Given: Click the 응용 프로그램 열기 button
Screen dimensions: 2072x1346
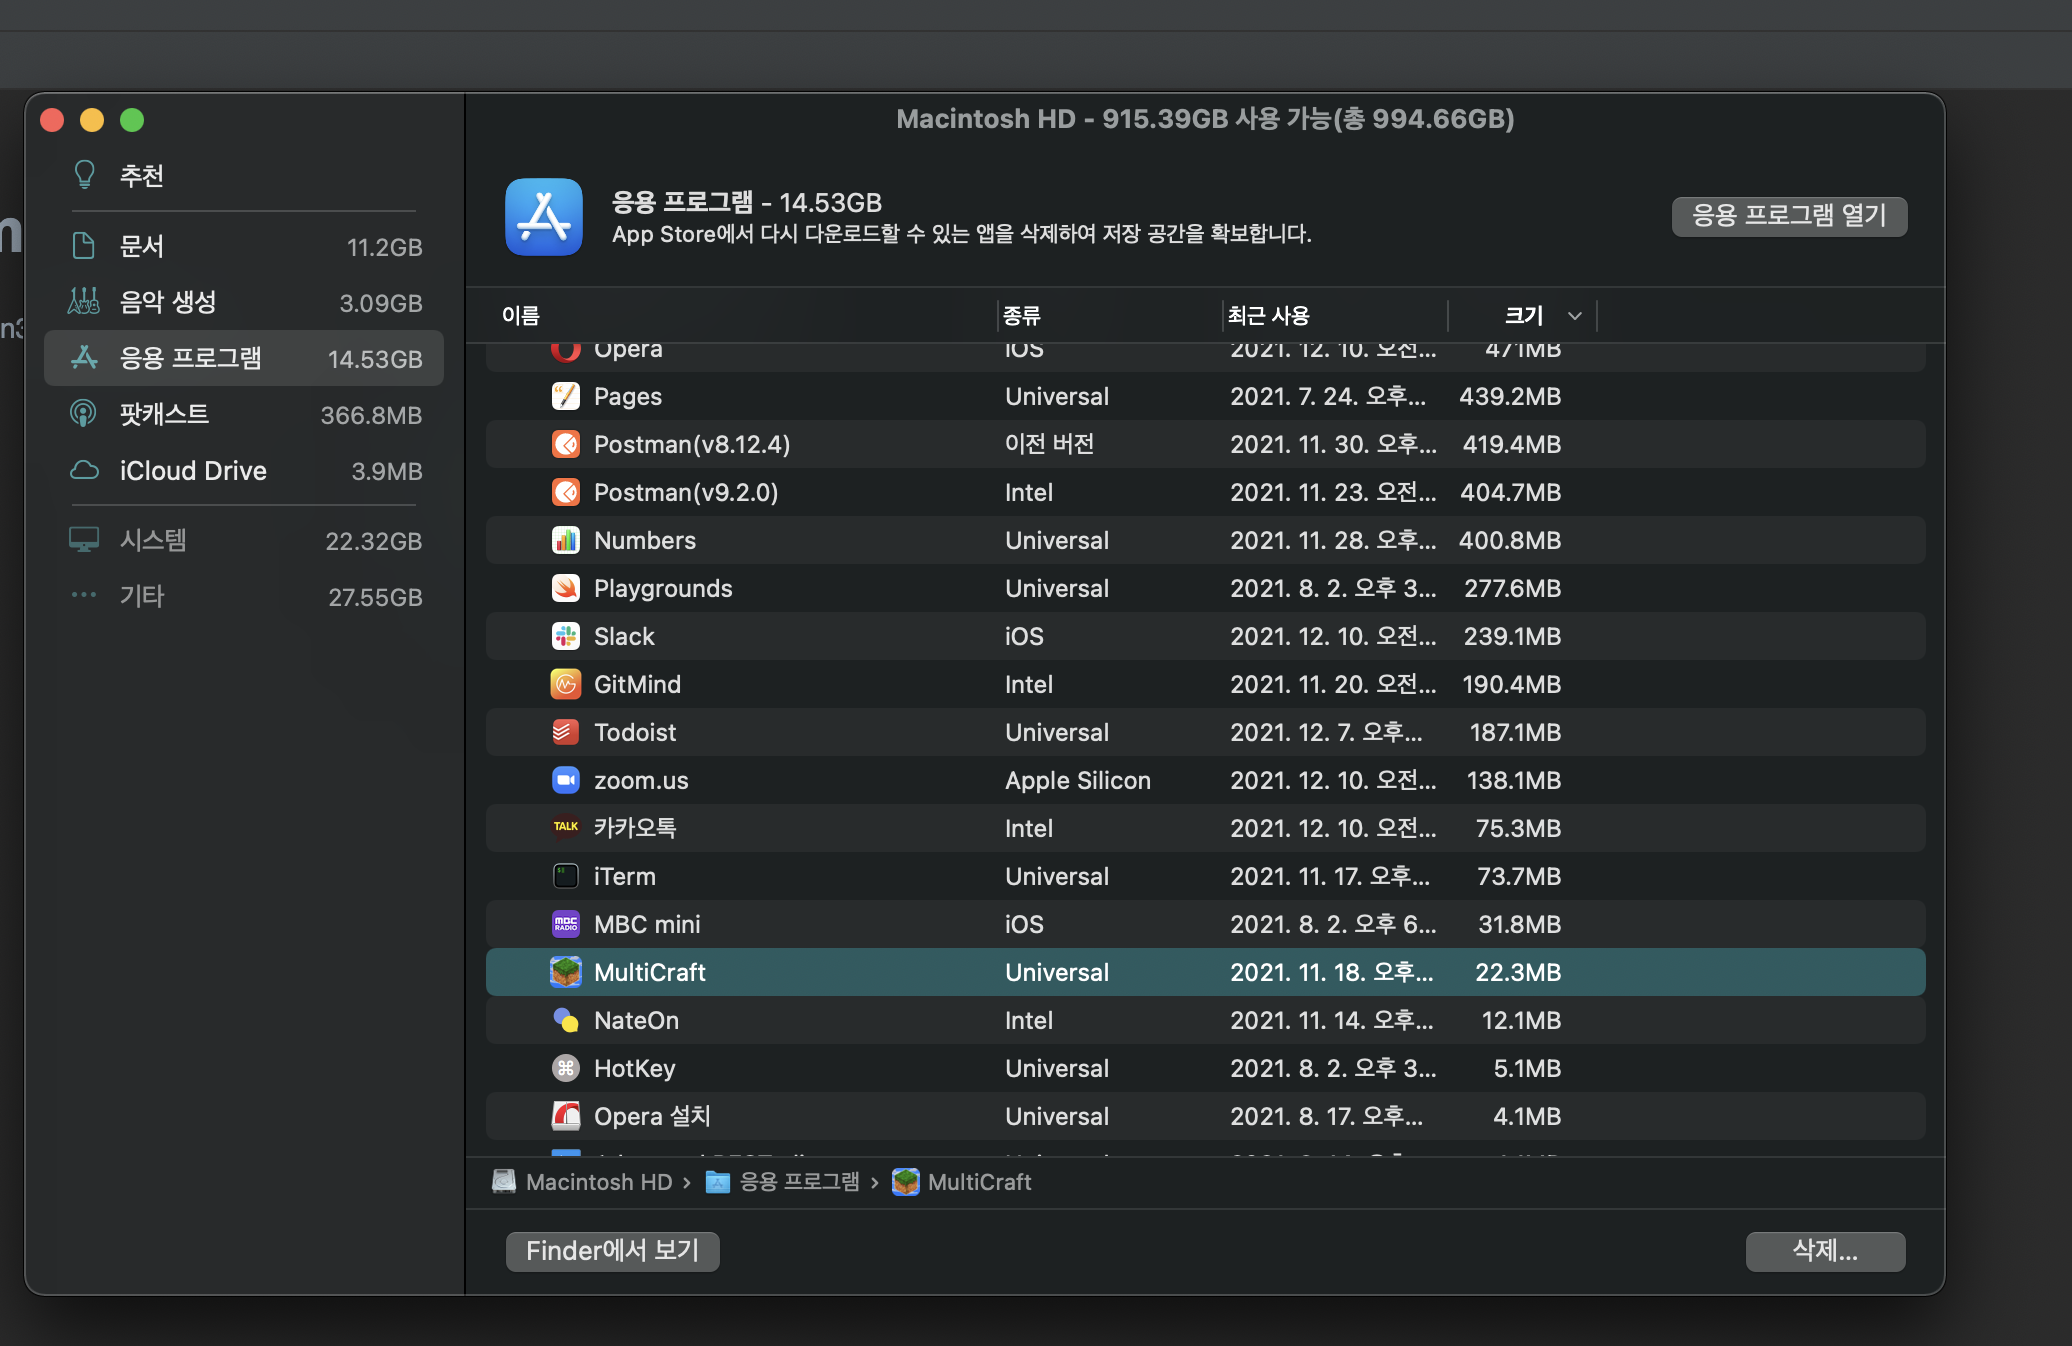Looking at the screenshot, I should point(1788,216).
